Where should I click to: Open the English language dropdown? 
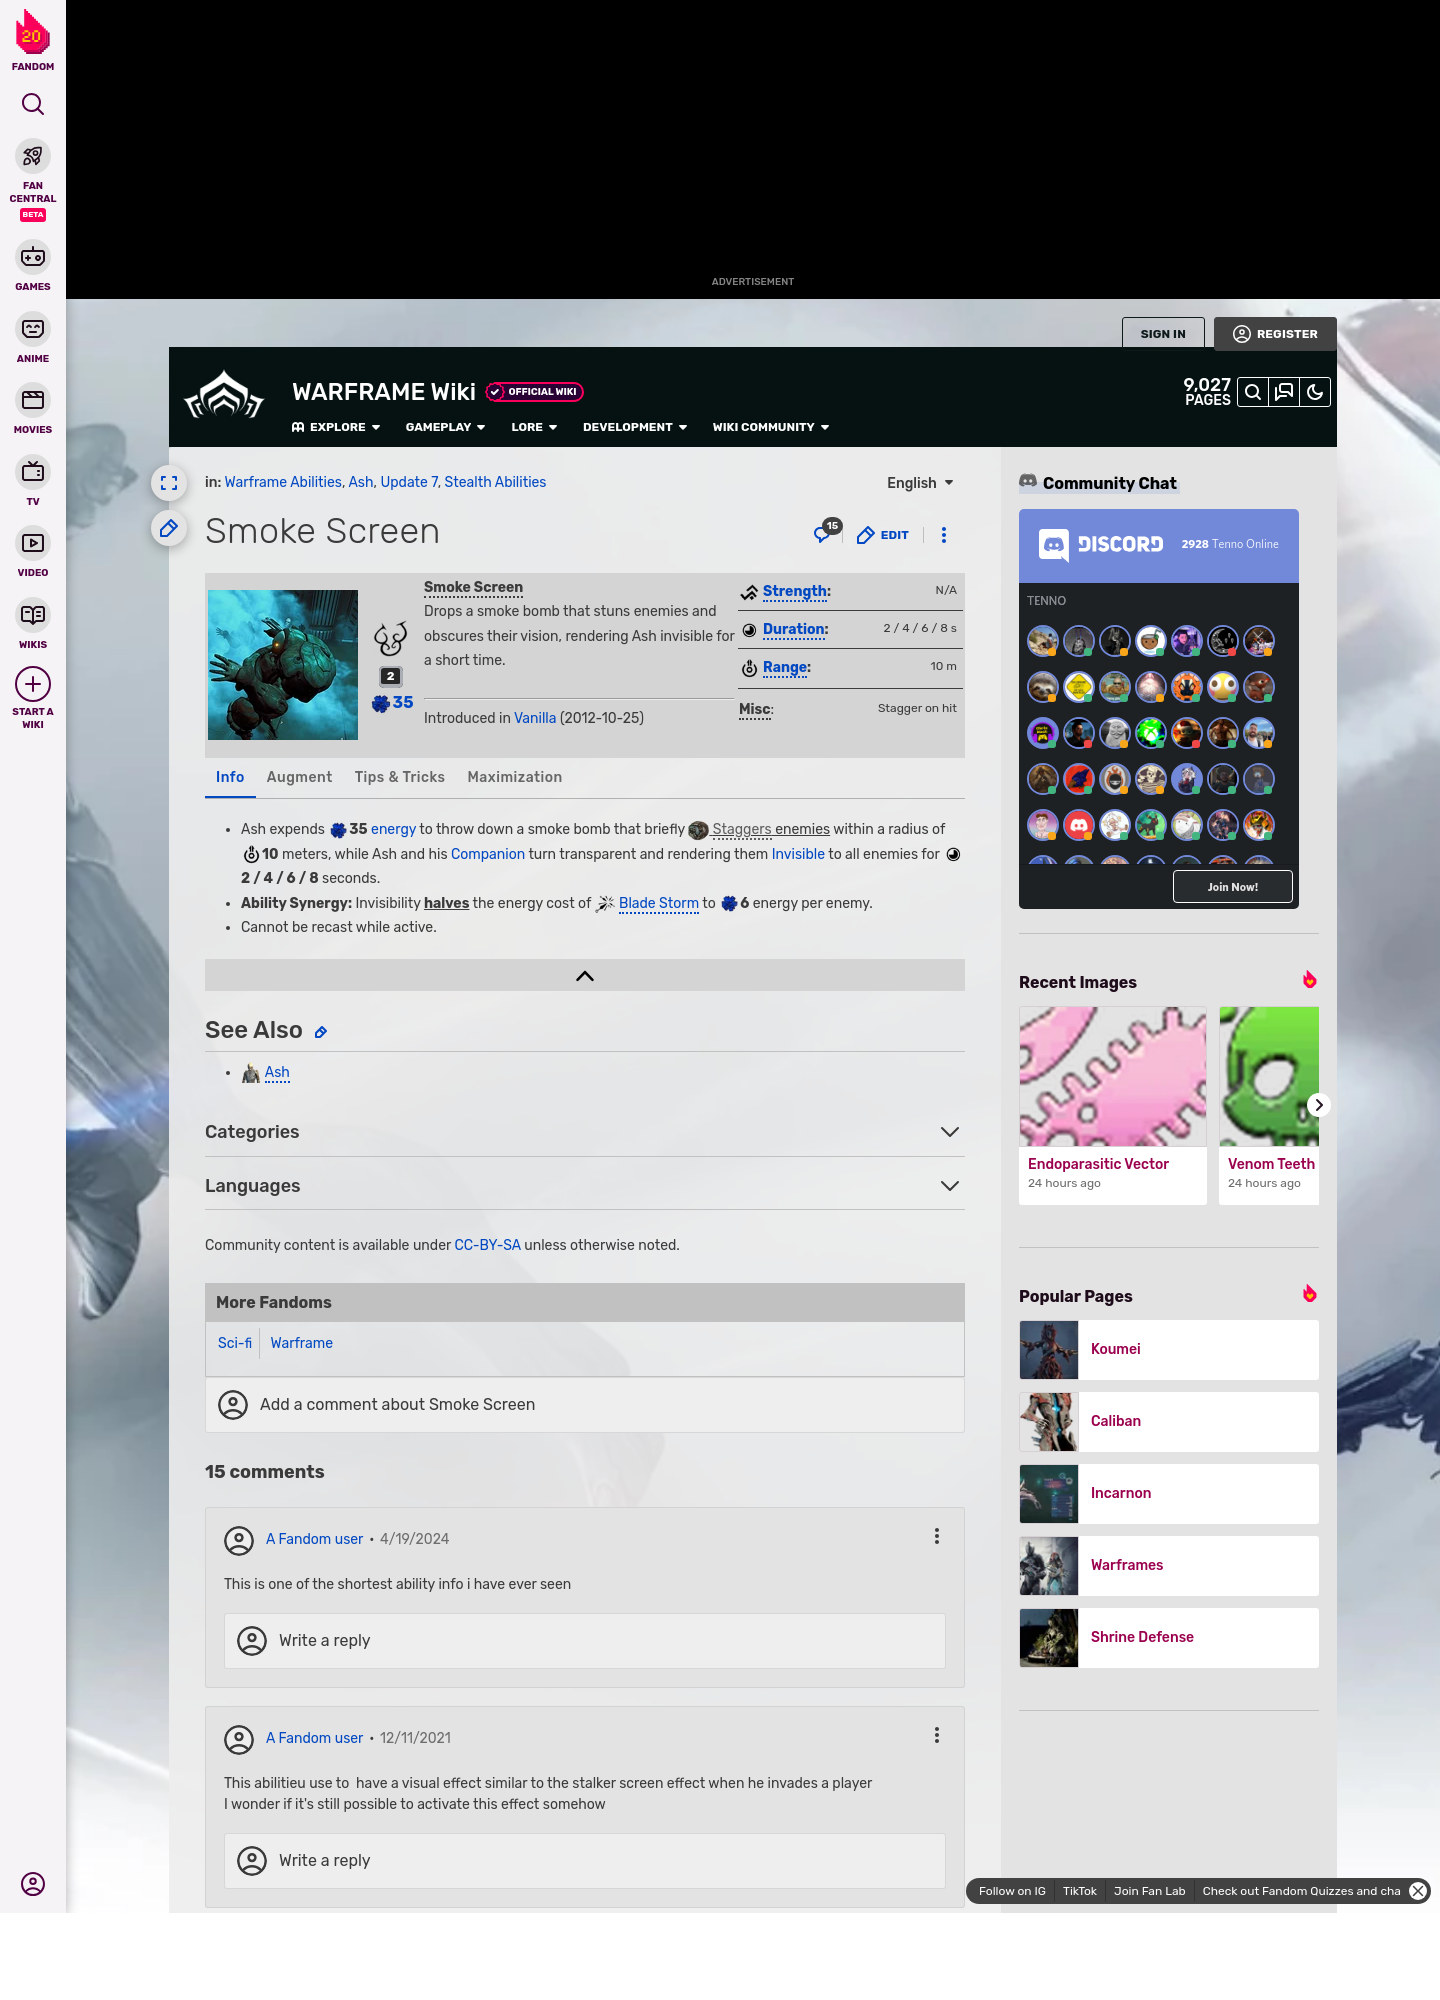(920, 483)
